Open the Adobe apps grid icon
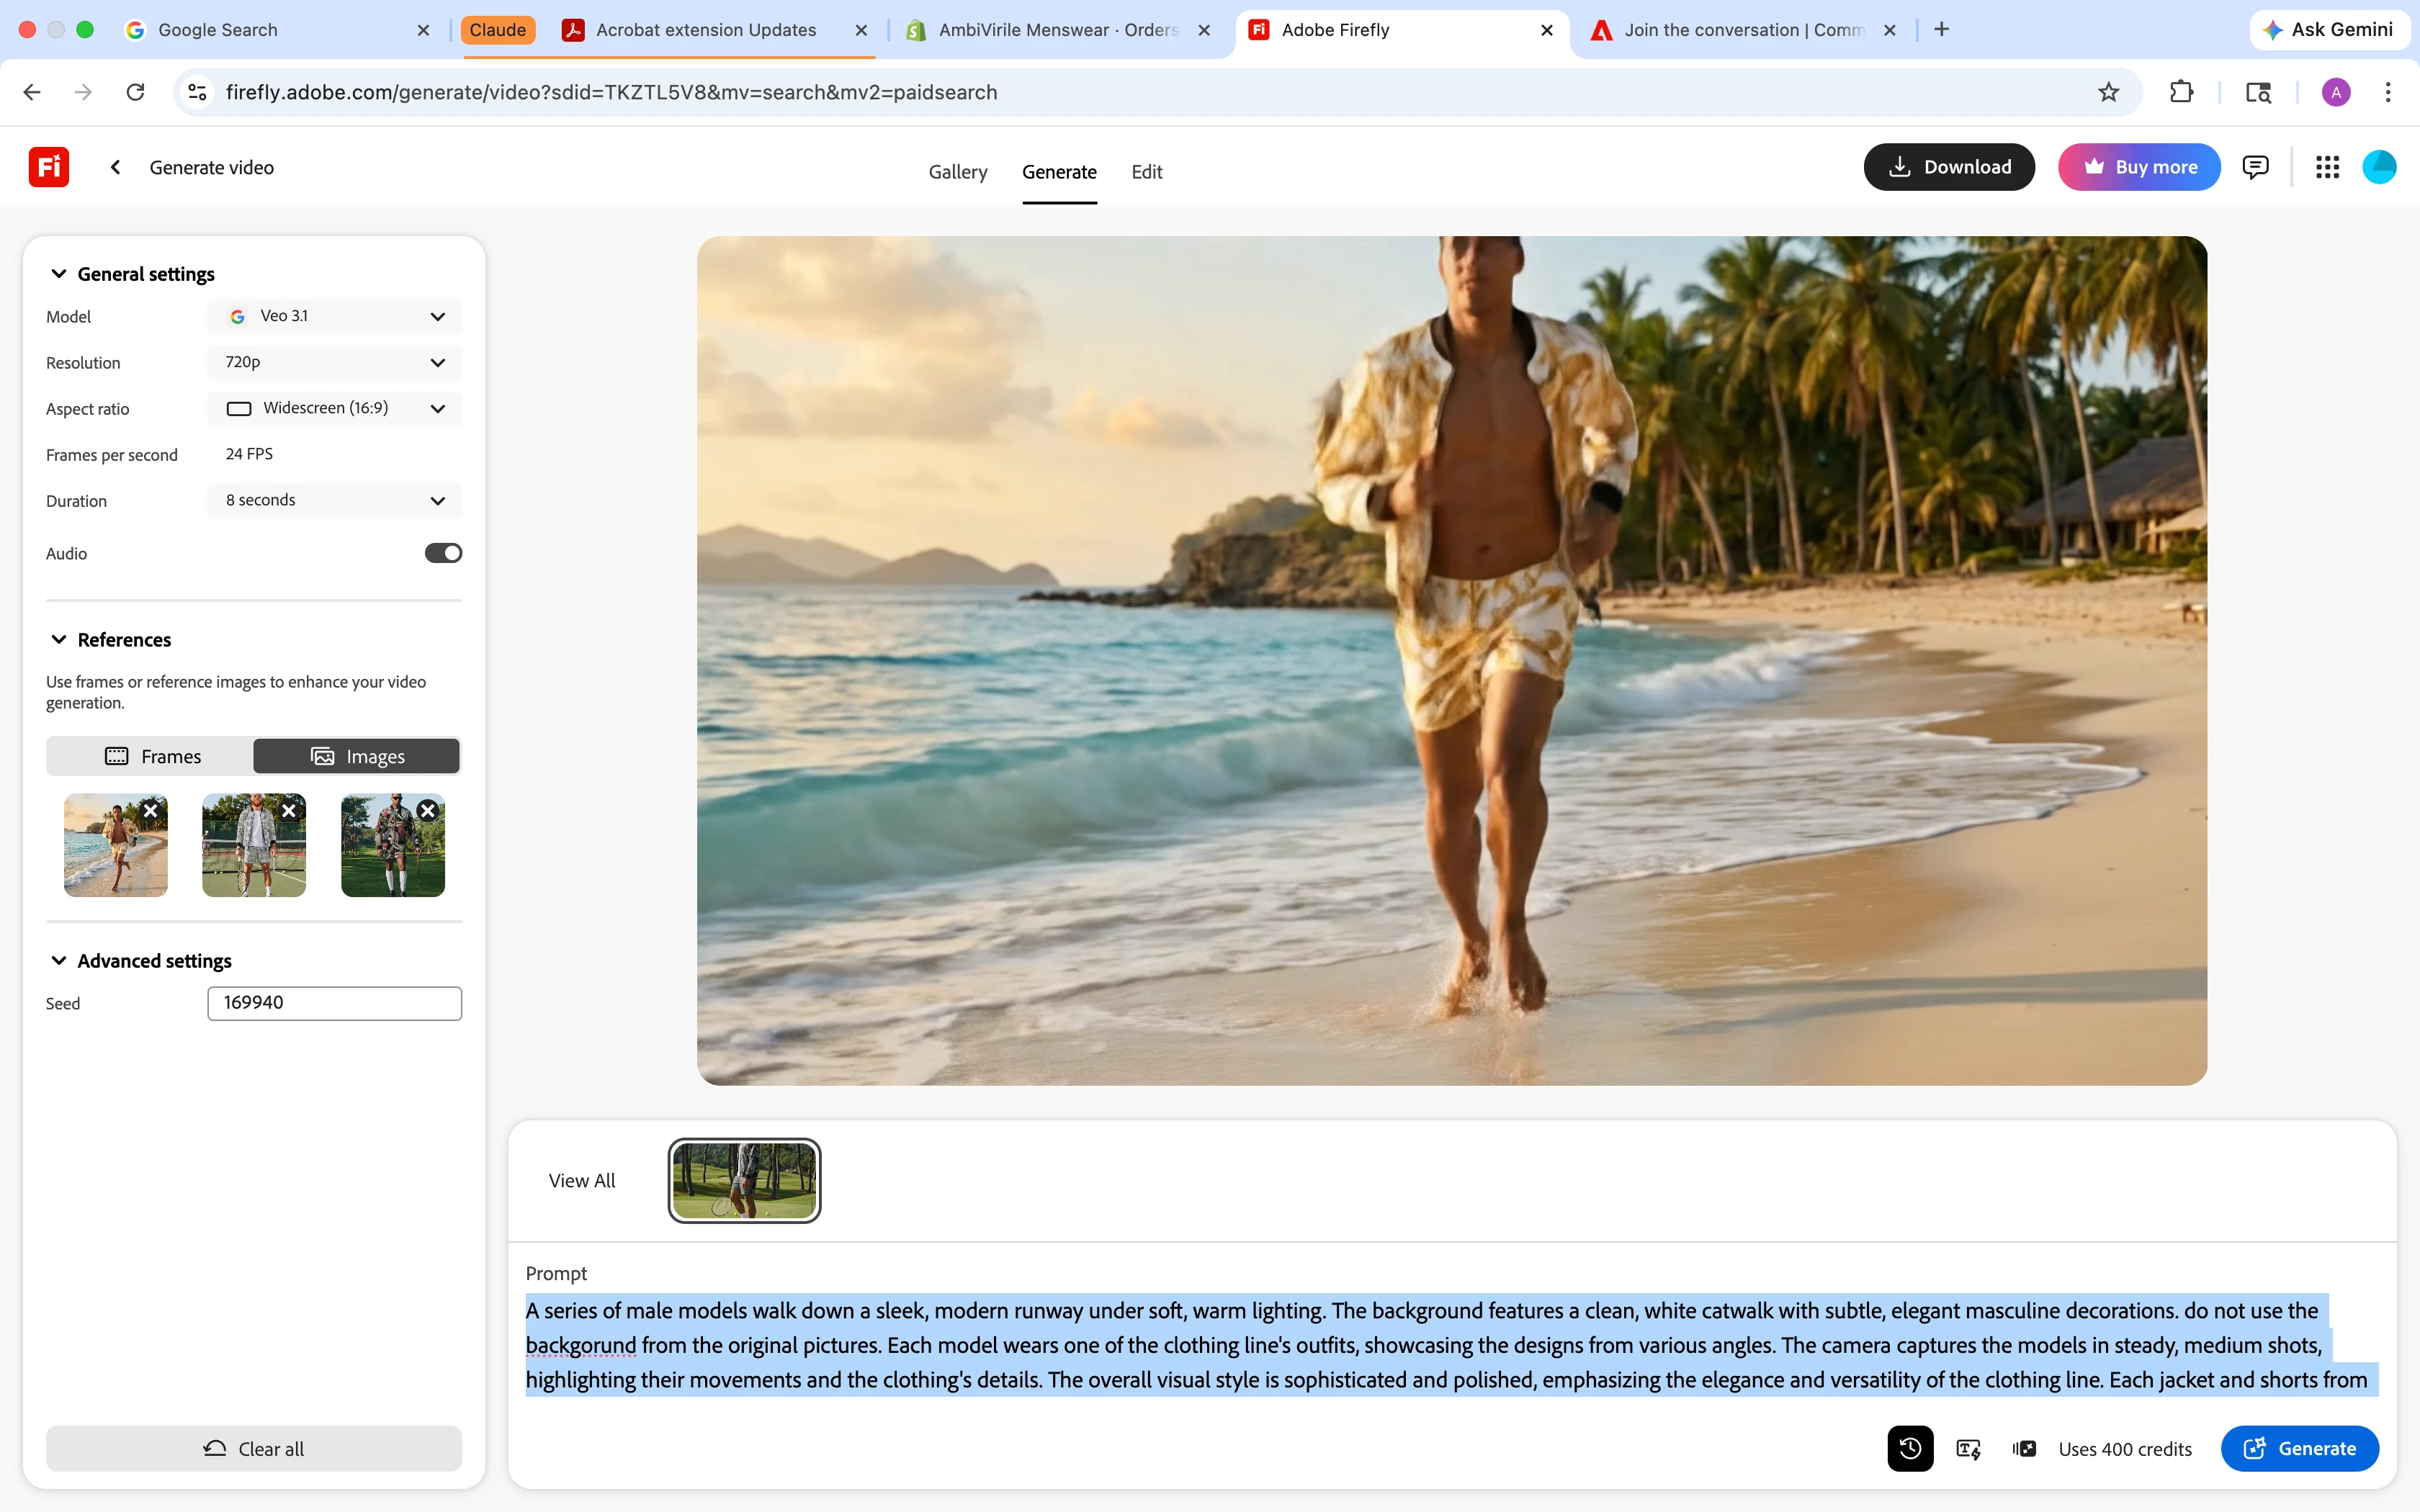The image size is (2420, 1512). (x=2327, y=167)
